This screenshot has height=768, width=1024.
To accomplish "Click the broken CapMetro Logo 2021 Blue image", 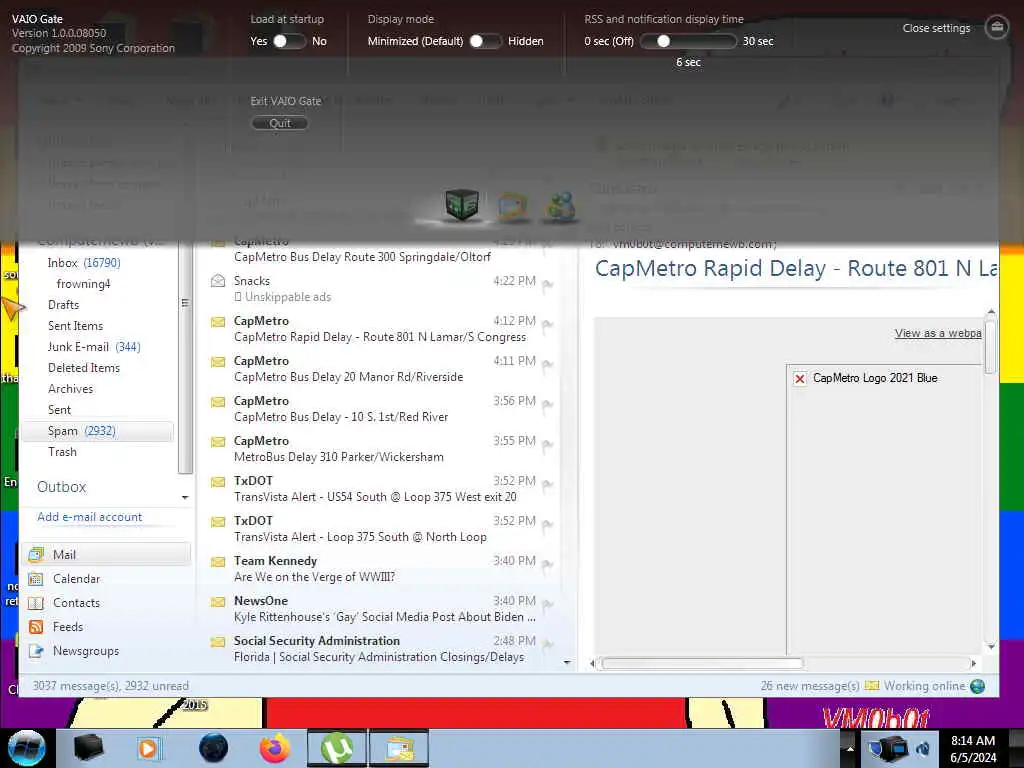I will [x=799, y=378].
